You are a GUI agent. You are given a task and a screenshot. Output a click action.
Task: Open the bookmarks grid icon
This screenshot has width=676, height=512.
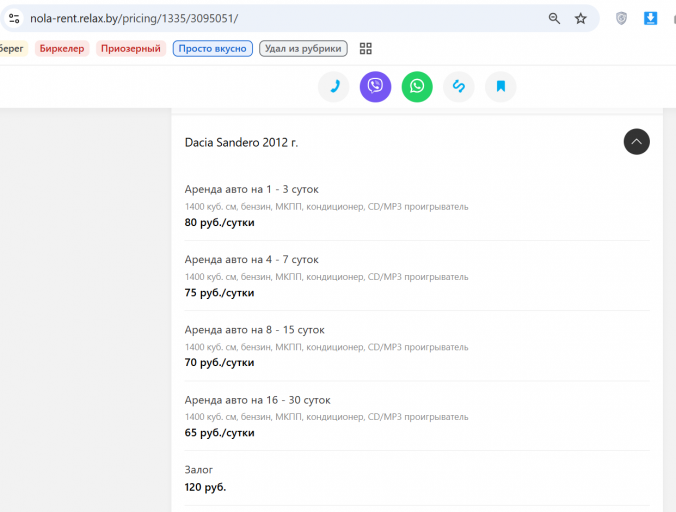point(366,49)
